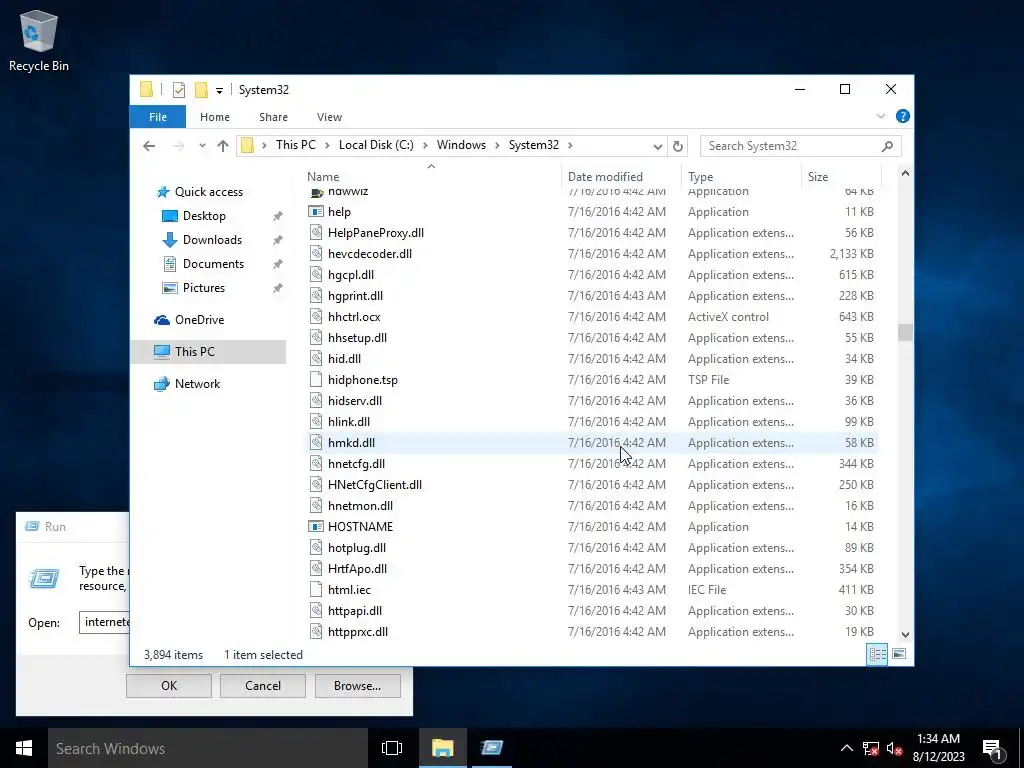This screenshot has width=1024, height=768.
Task: Open the Recycle Bin desktop icon
Action: coord(39,40)
